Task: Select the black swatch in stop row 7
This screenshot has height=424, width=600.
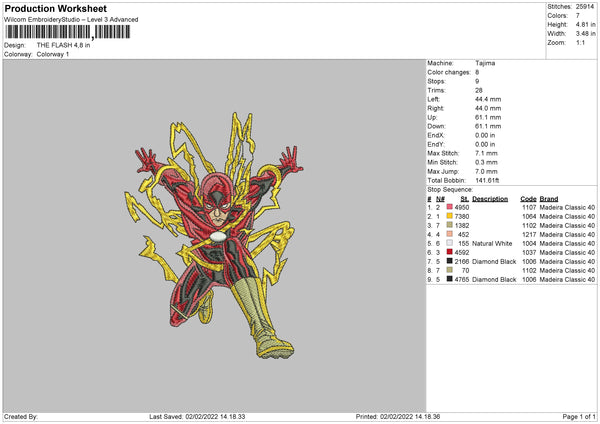Action: coord(450,261)
